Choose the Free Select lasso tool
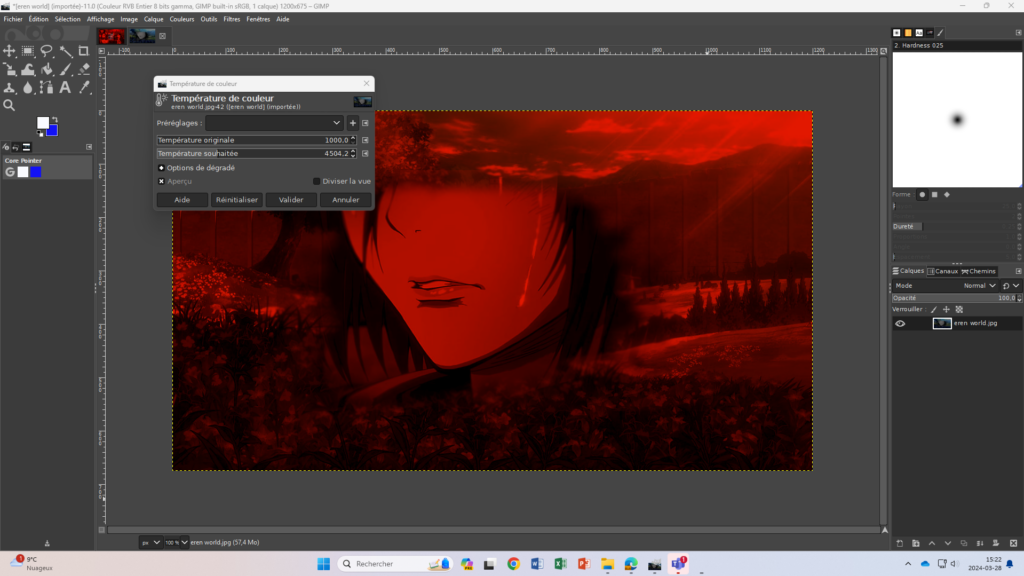The height and width of the screenshot is (576, 1024). (x=47, y=51)
